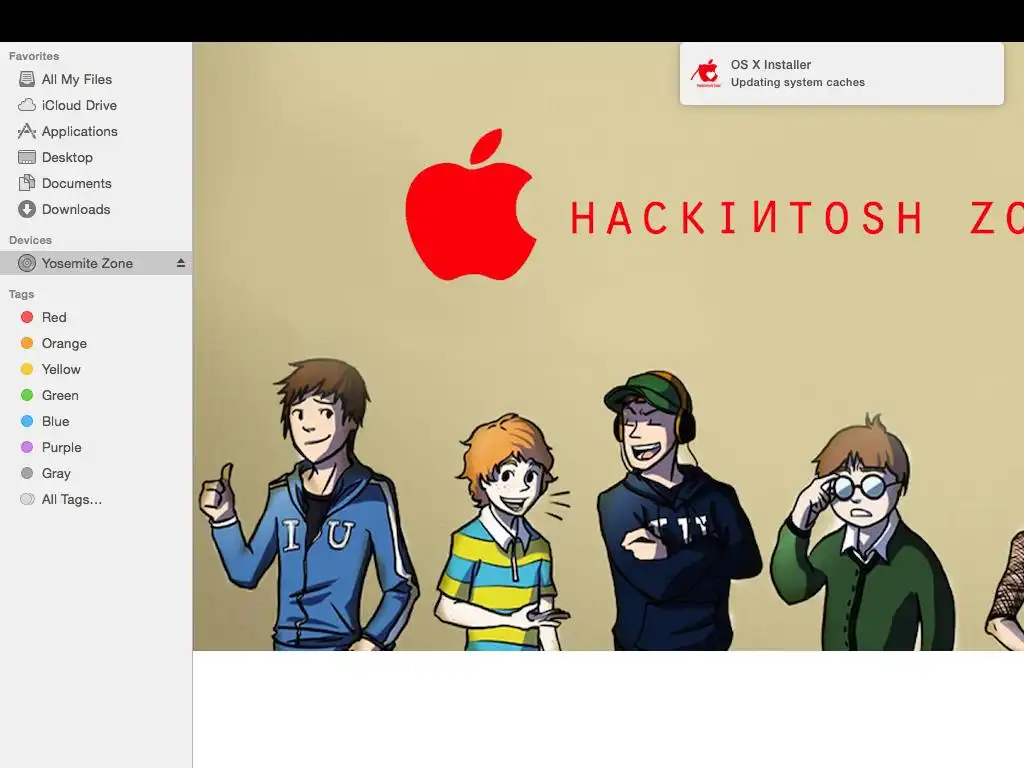Filter by the Gray tag label
The width and height of the screenshot is (1024, 768).
(56, 473)
